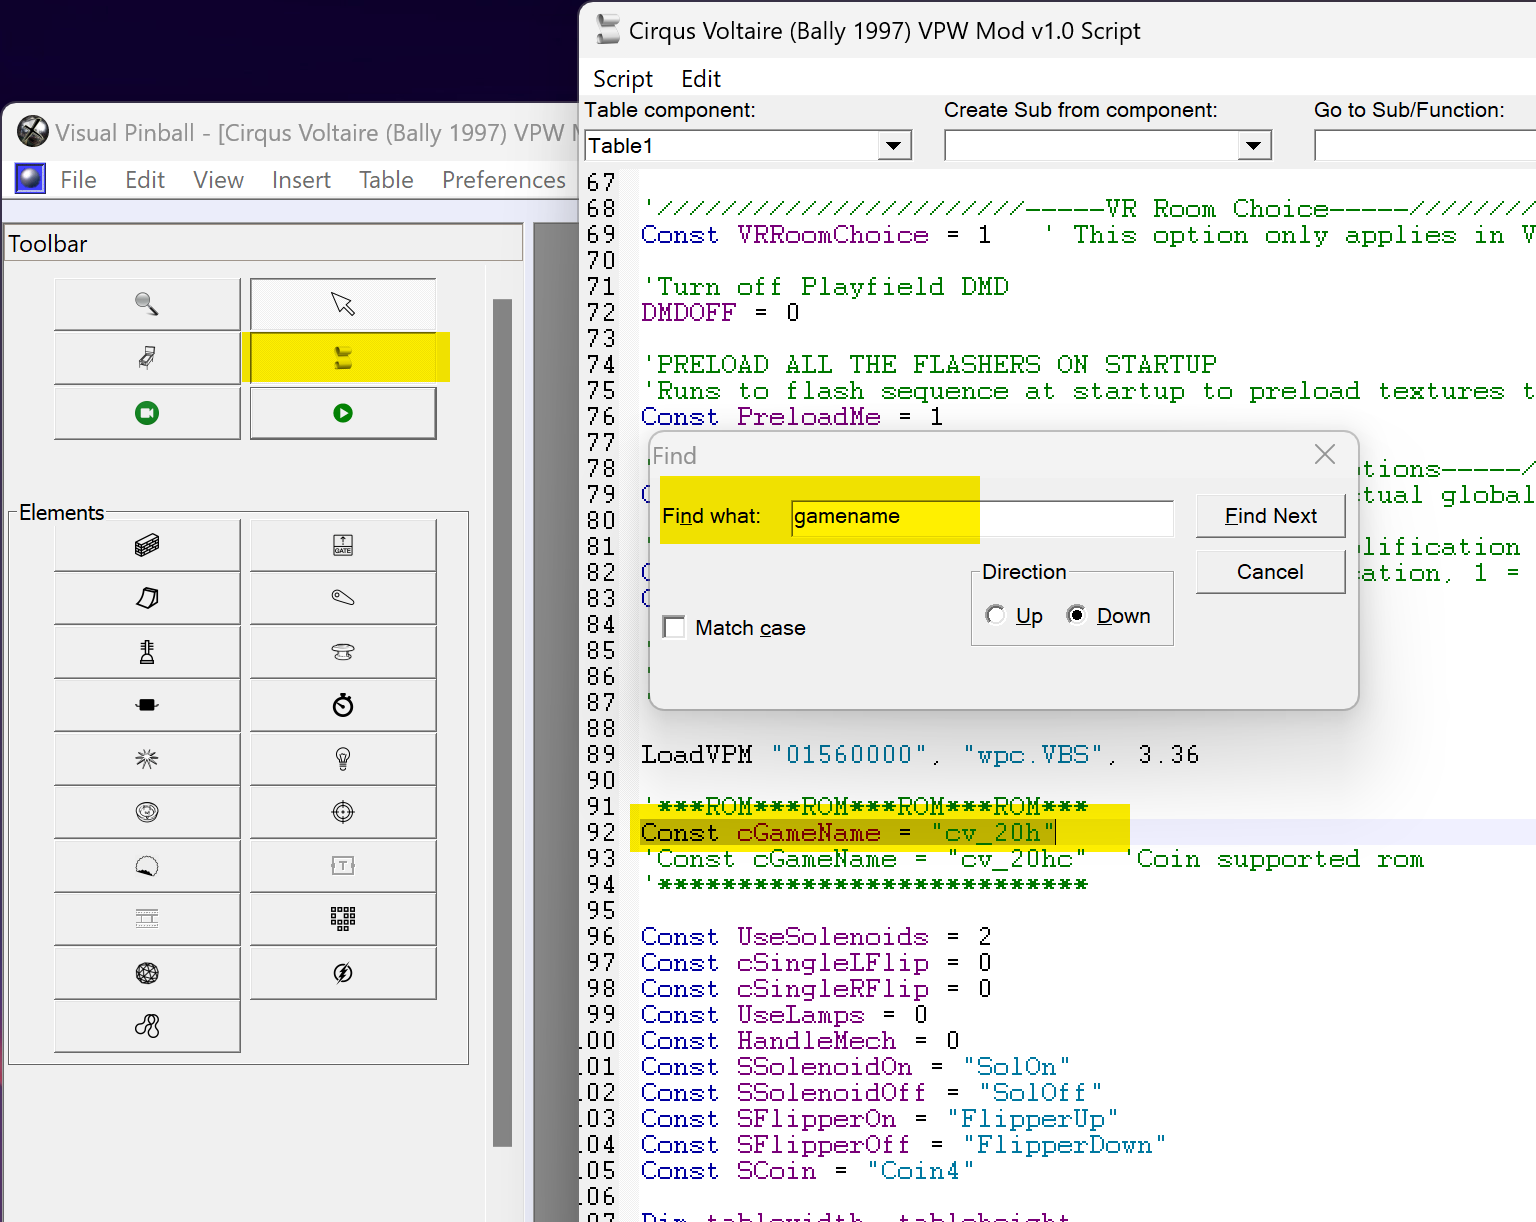
Task: Open the Create Sub from component dropdown
Action: tap(1255, 145)
